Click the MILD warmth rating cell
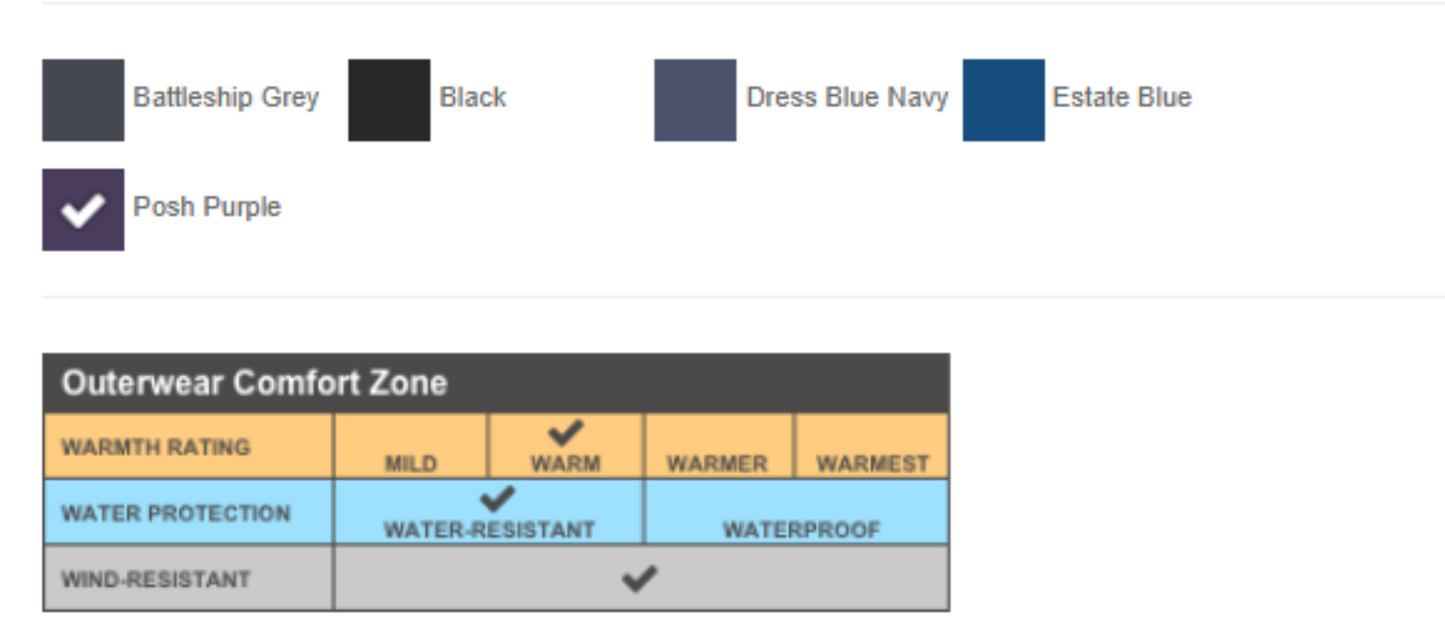 pyautogui.click(x=411, y=448)
